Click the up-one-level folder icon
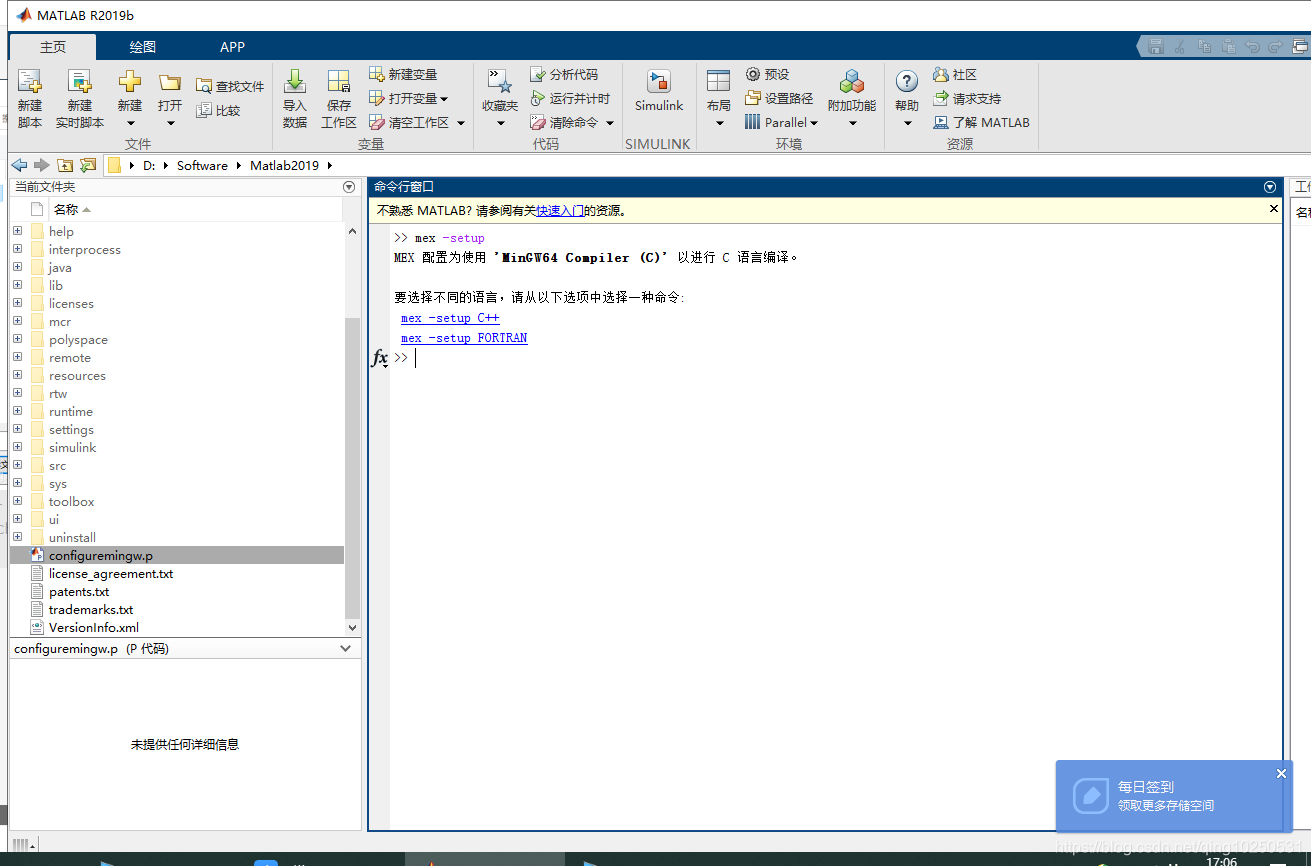1311x866 pixels. [x=65, y=165]
